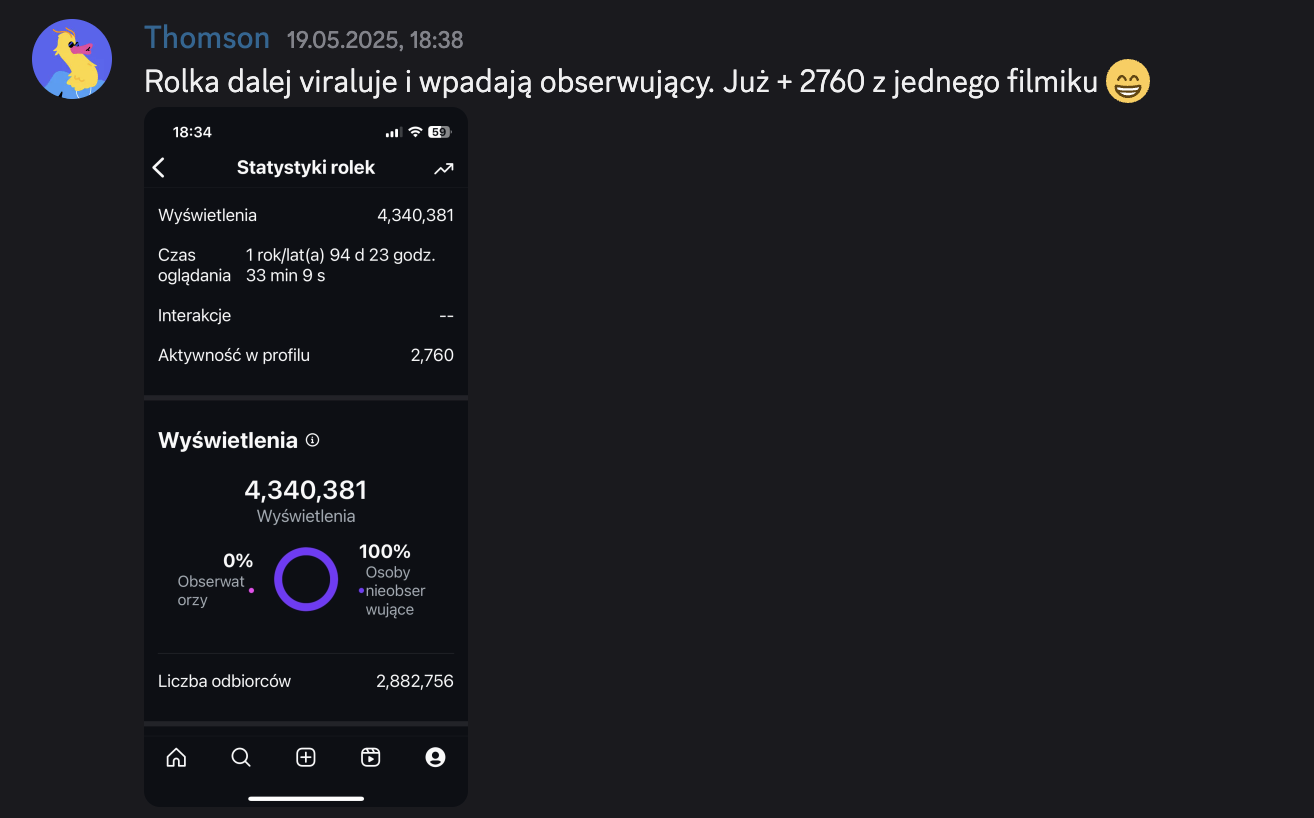Tap the home indicator bar
Image resolution: width=1314 pixels, height=818 pixels.
coord(306,798)
